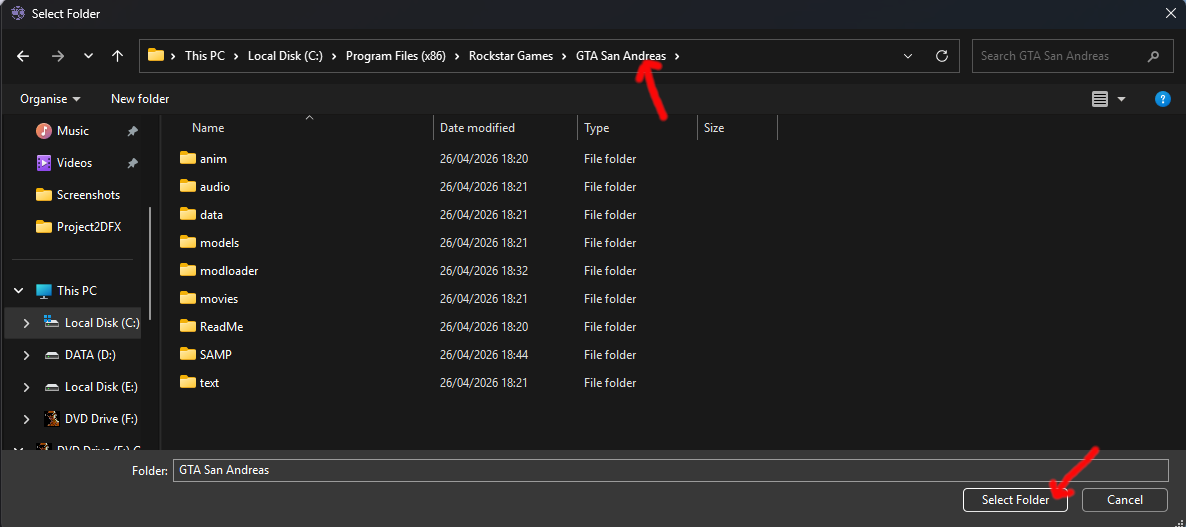Confirm with Select Folder button

[1015, 500]
